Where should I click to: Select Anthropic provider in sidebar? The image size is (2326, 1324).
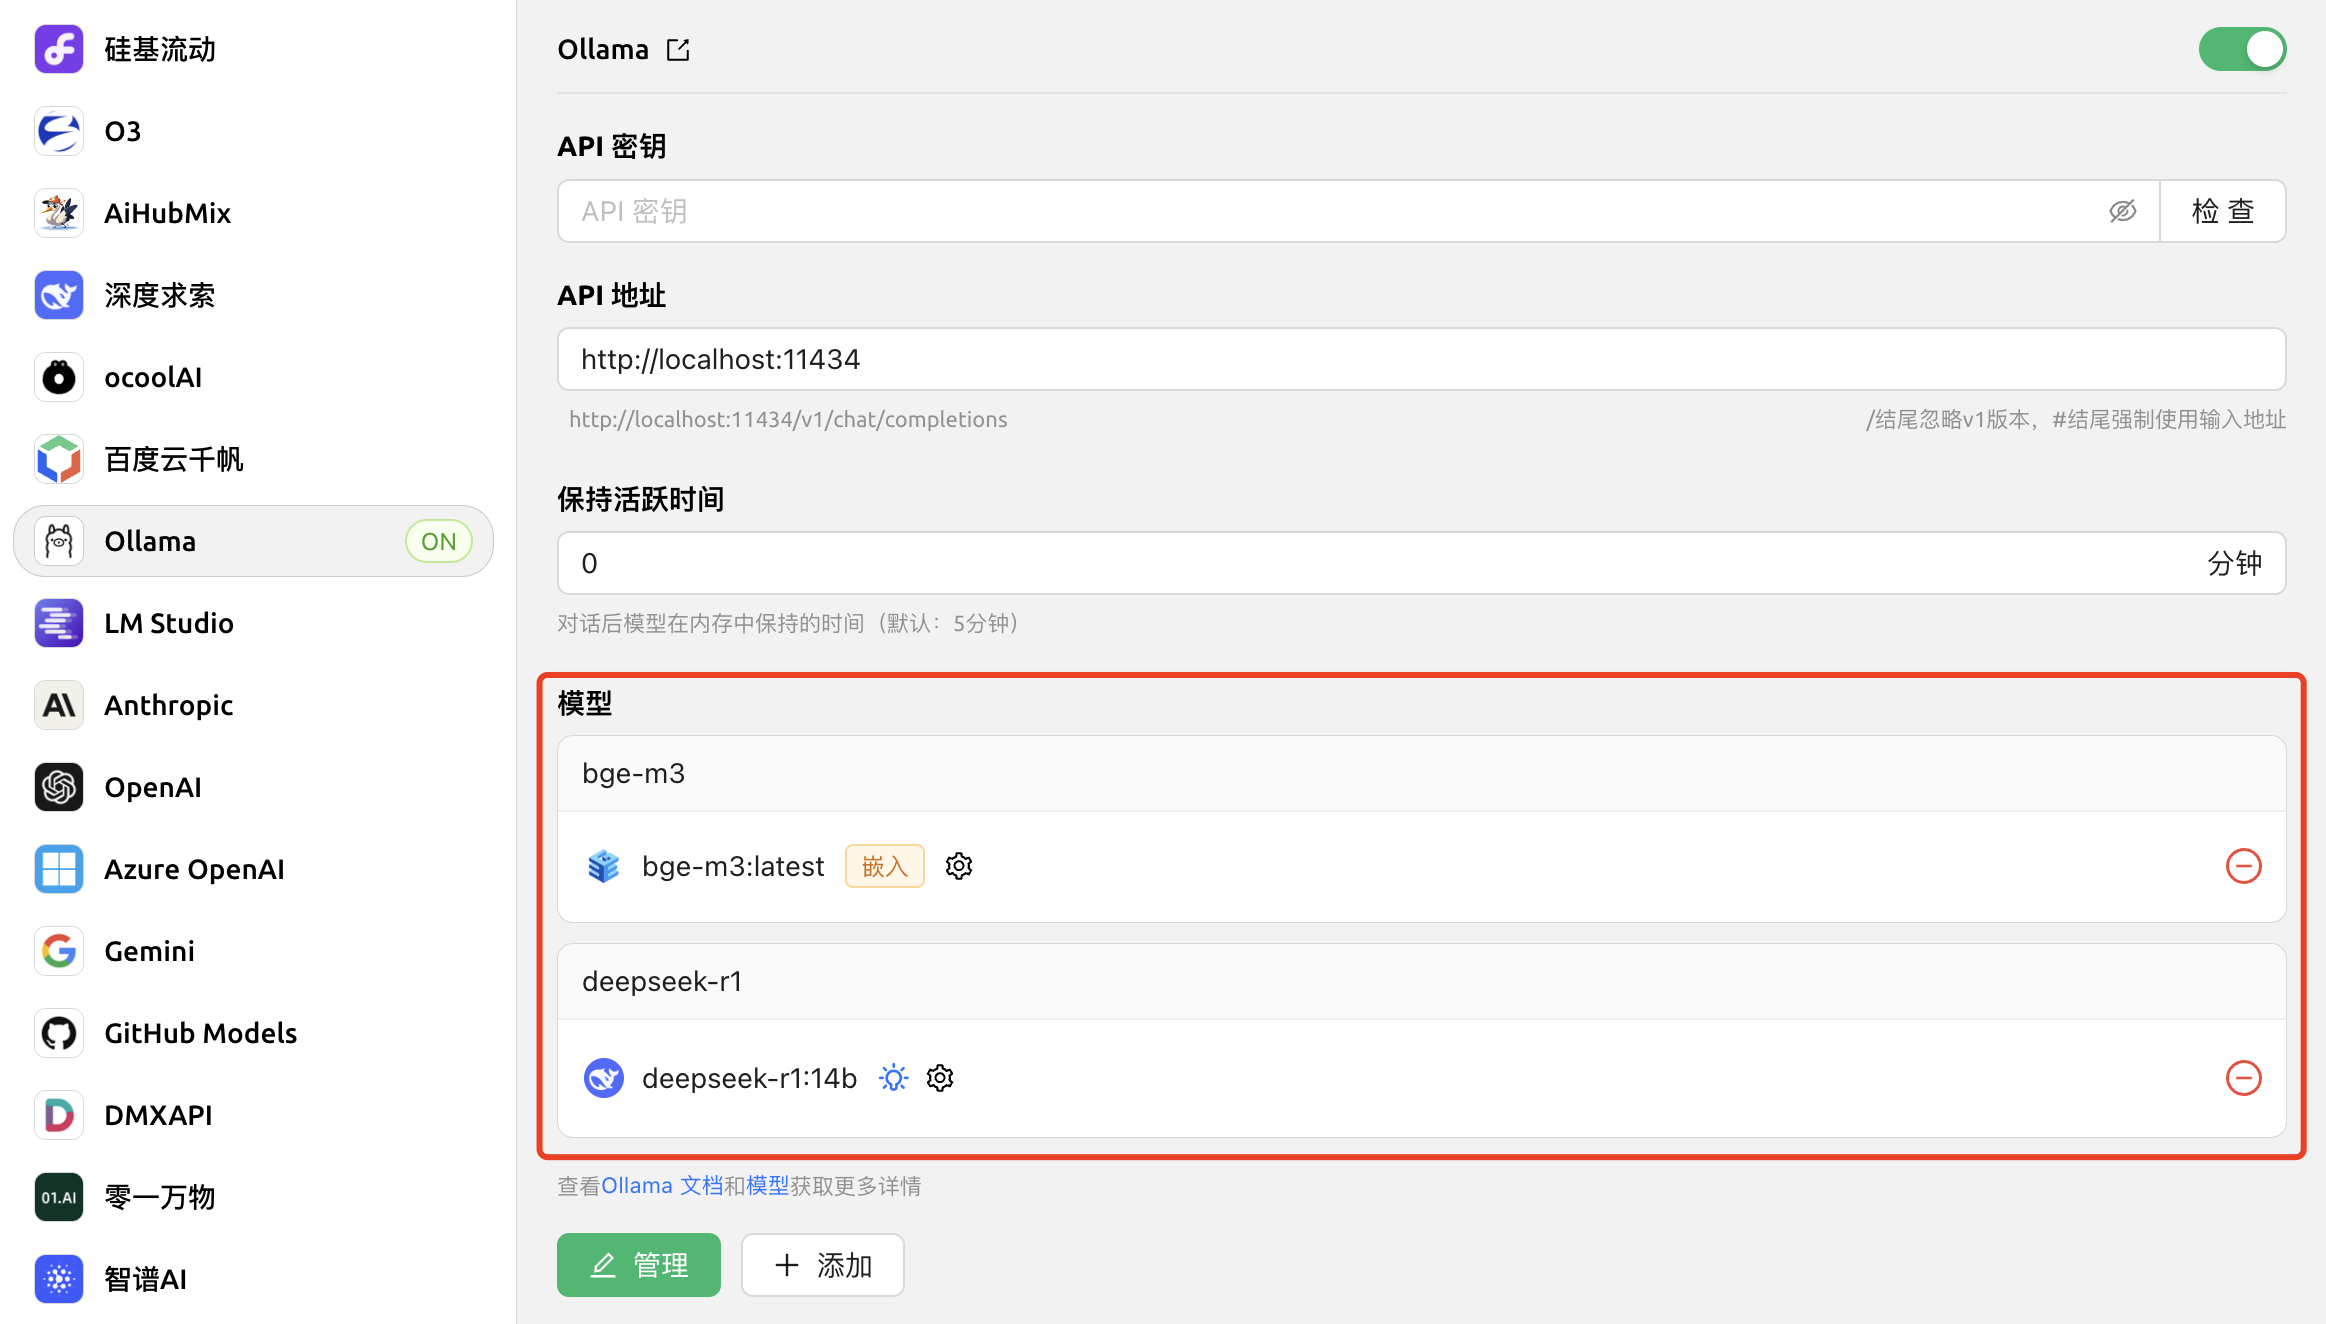pyautogui.click(x=168, y=705)
